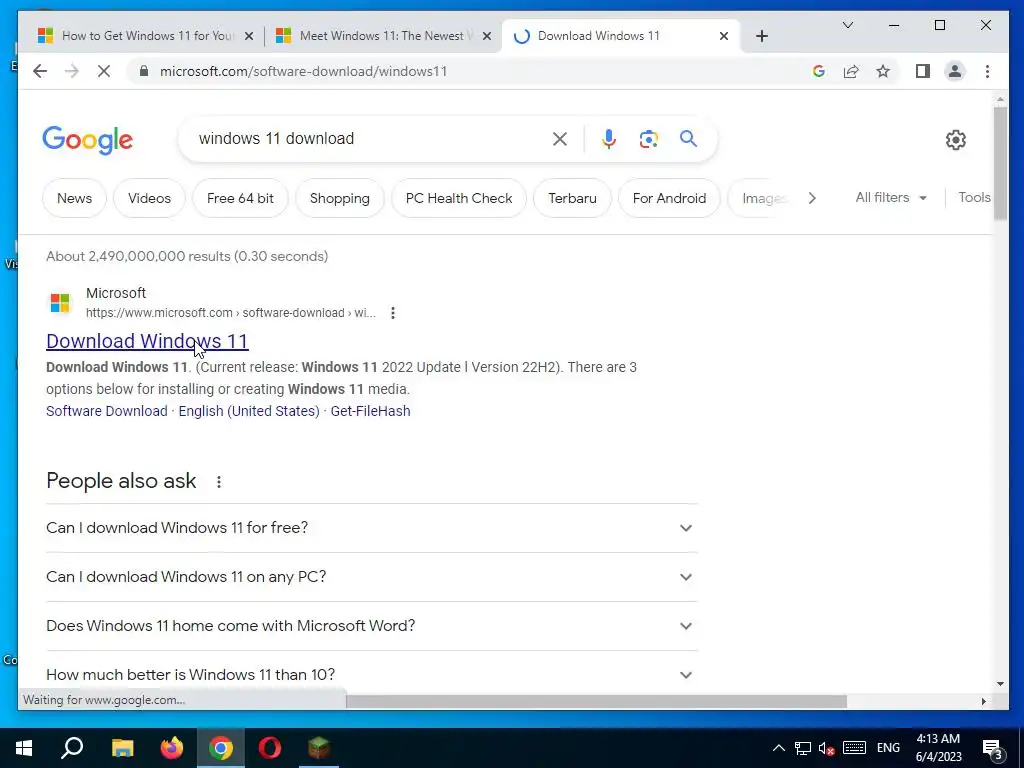The height and width of the screenshot is (768, 1024).
Task: Open the Google icon in address bar
Action: pyautogui.click(x=818, y=71)
